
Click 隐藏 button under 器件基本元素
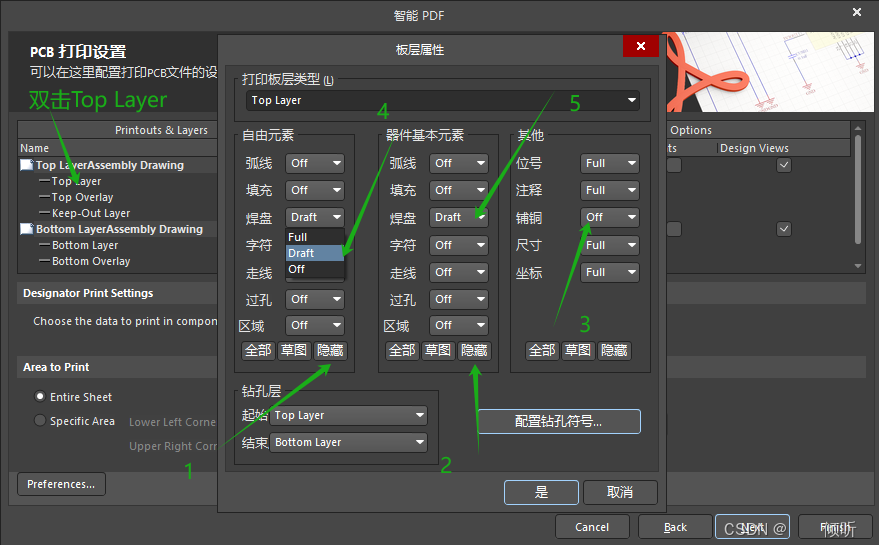point(474,350)
